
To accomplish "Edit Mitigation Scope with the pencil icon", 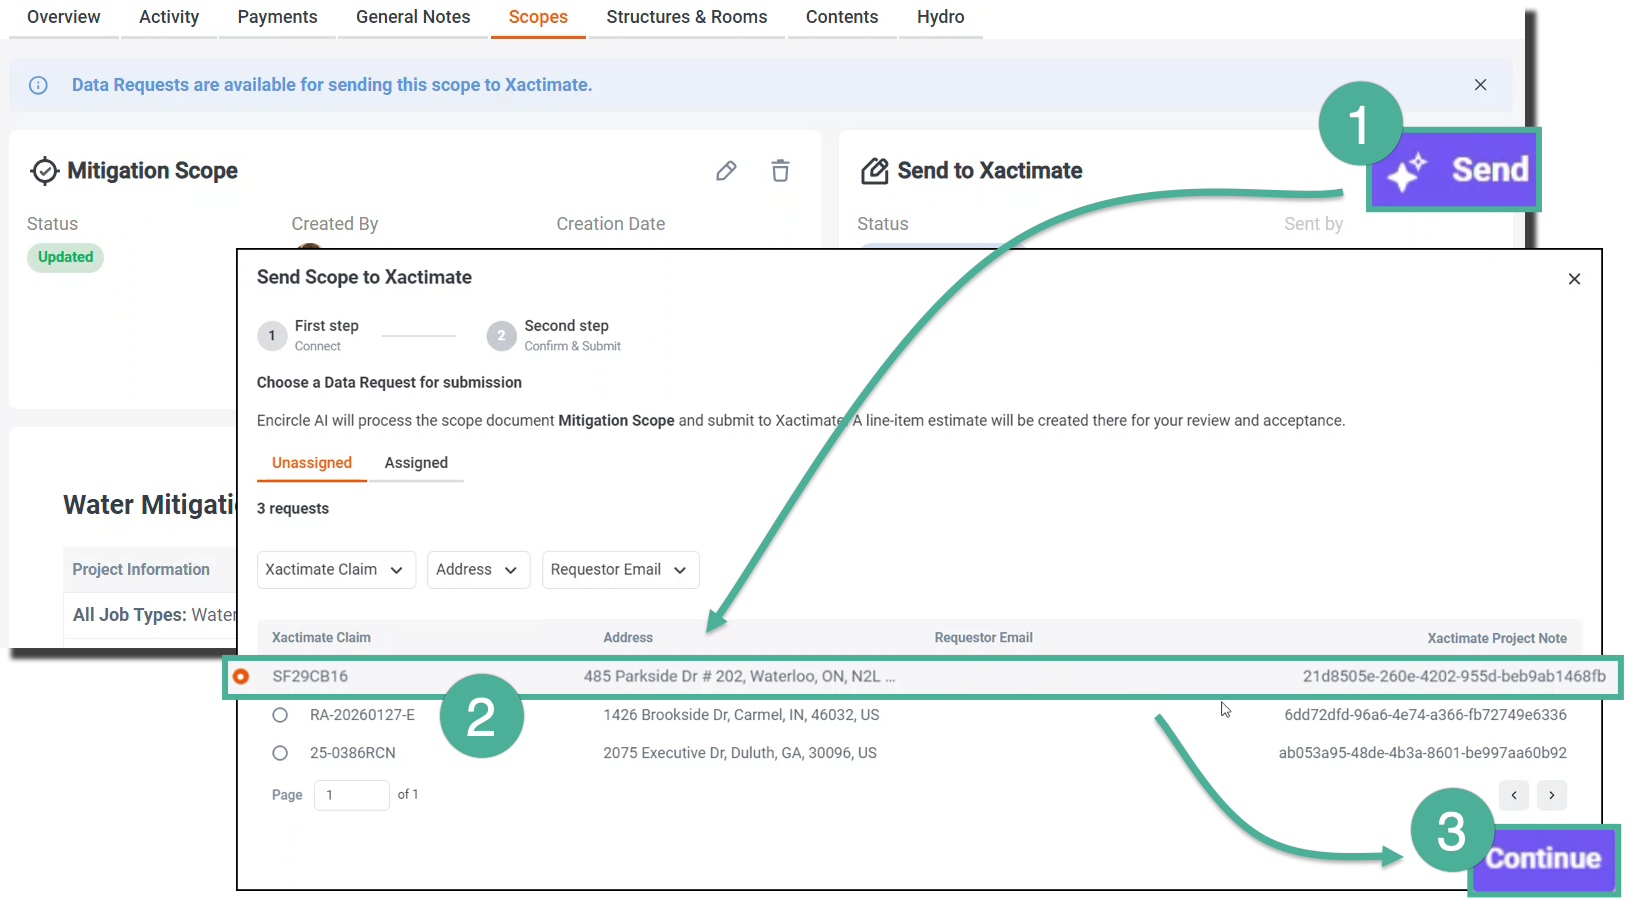I will coord(726,171).
